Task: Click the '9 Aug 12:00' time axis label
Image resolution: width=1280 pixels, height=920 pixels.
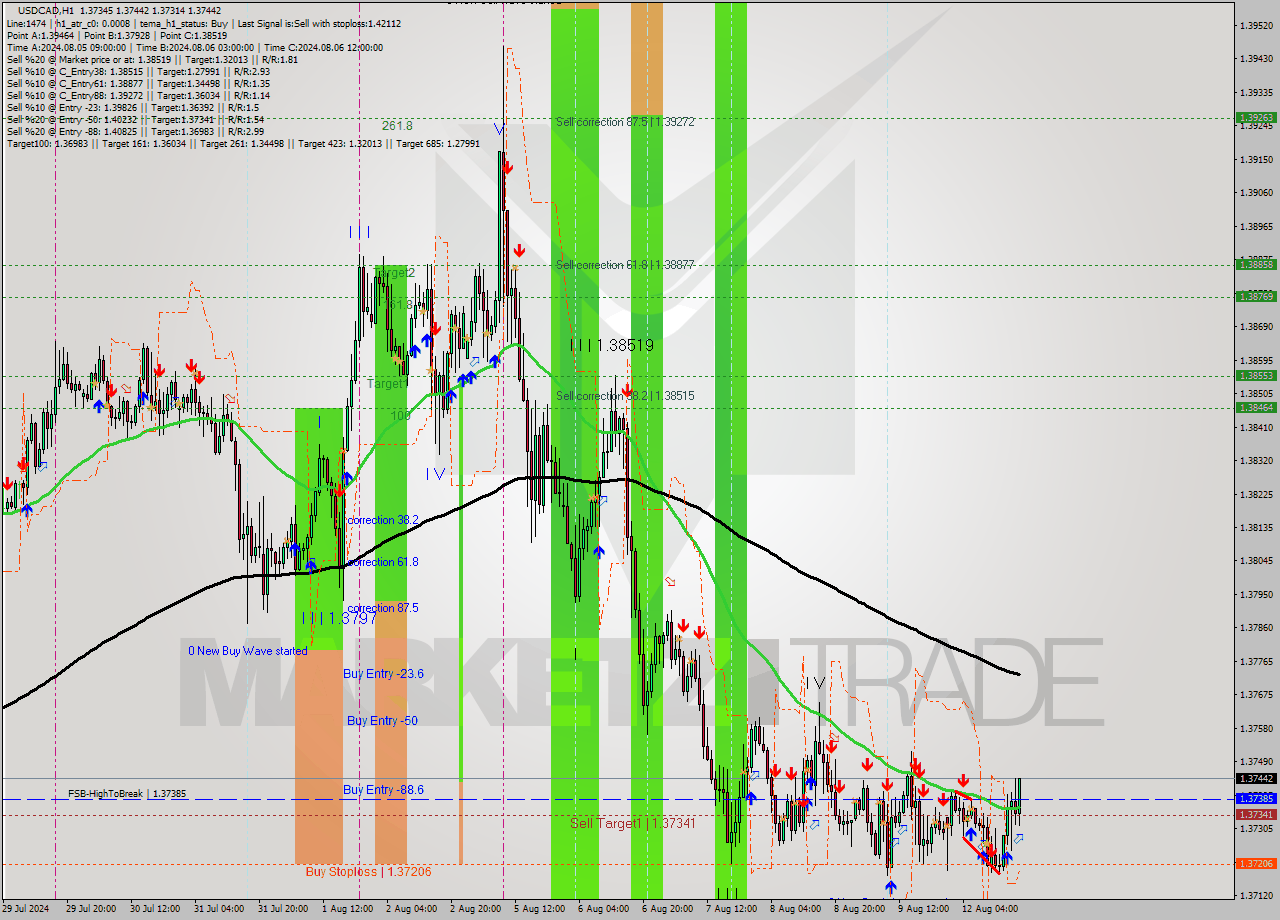Action: [x=923, y=909]
